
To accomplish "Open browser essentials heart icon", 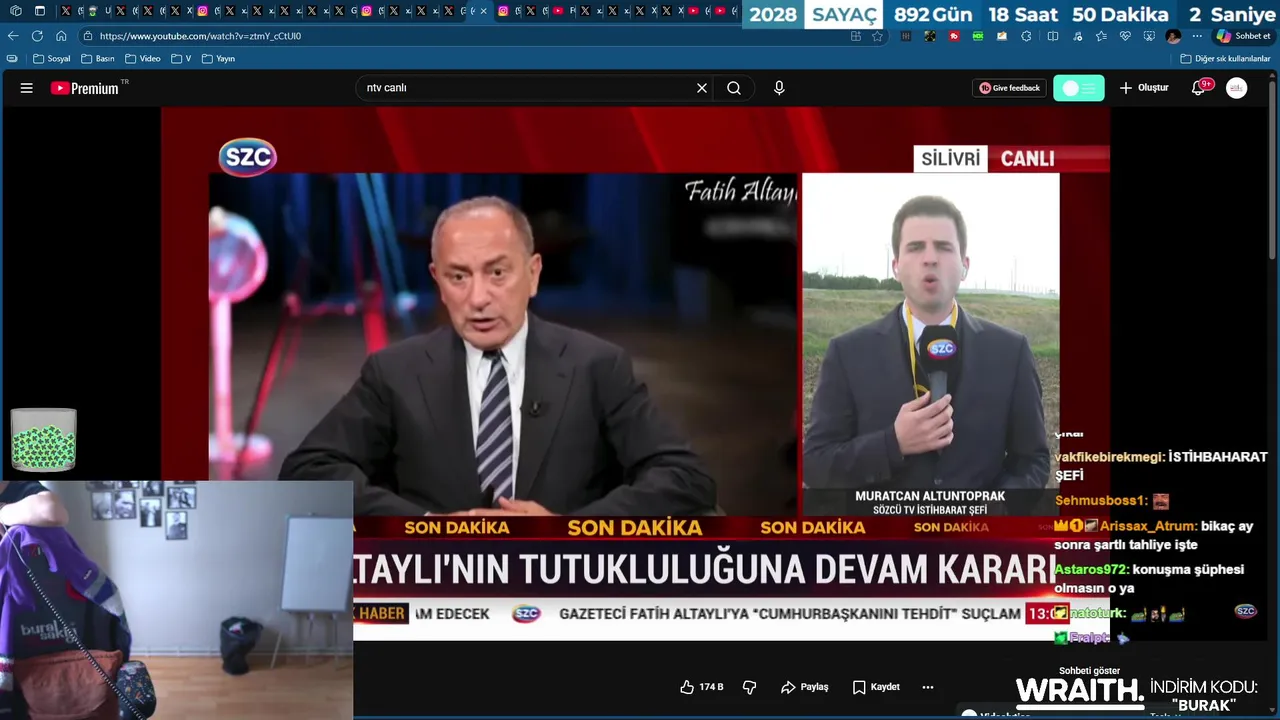I will pyautogui.click(x=1125, y=36).
